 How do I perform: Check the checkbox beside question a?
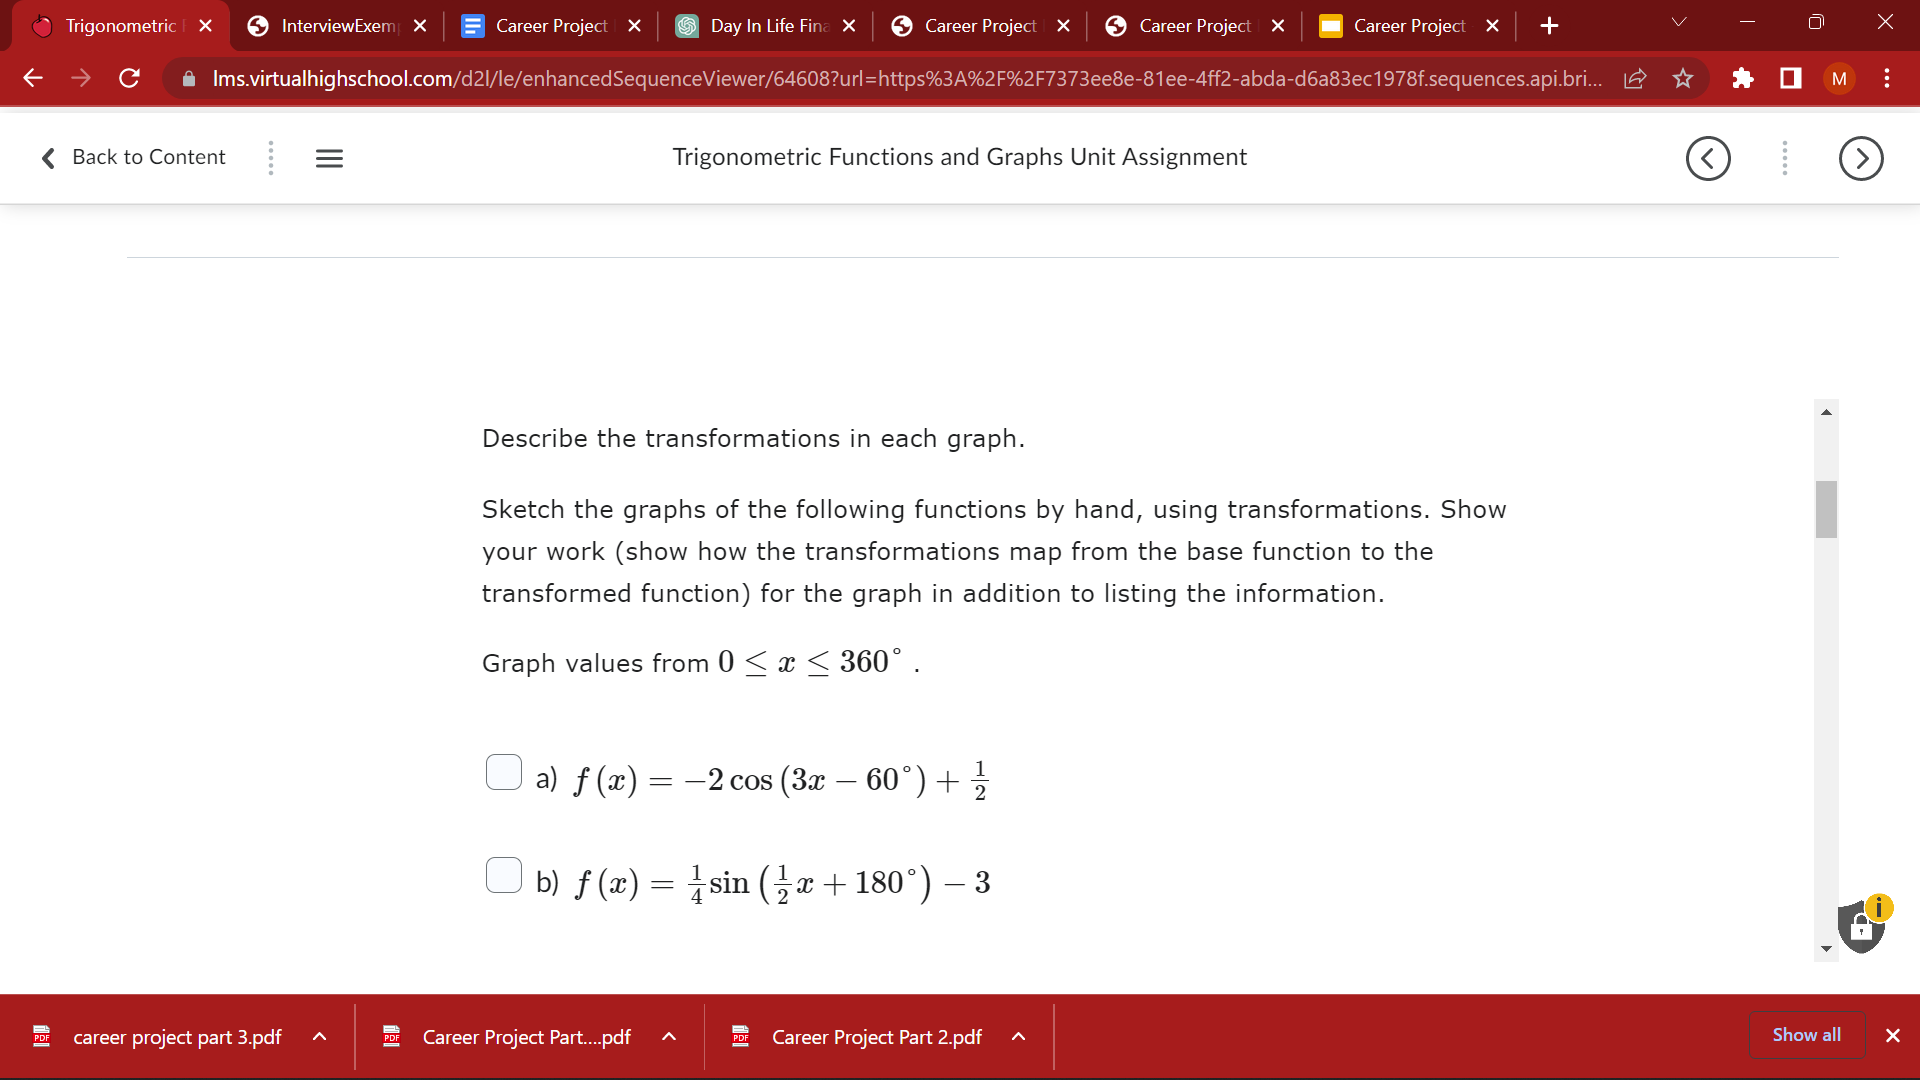pos(503,772)
